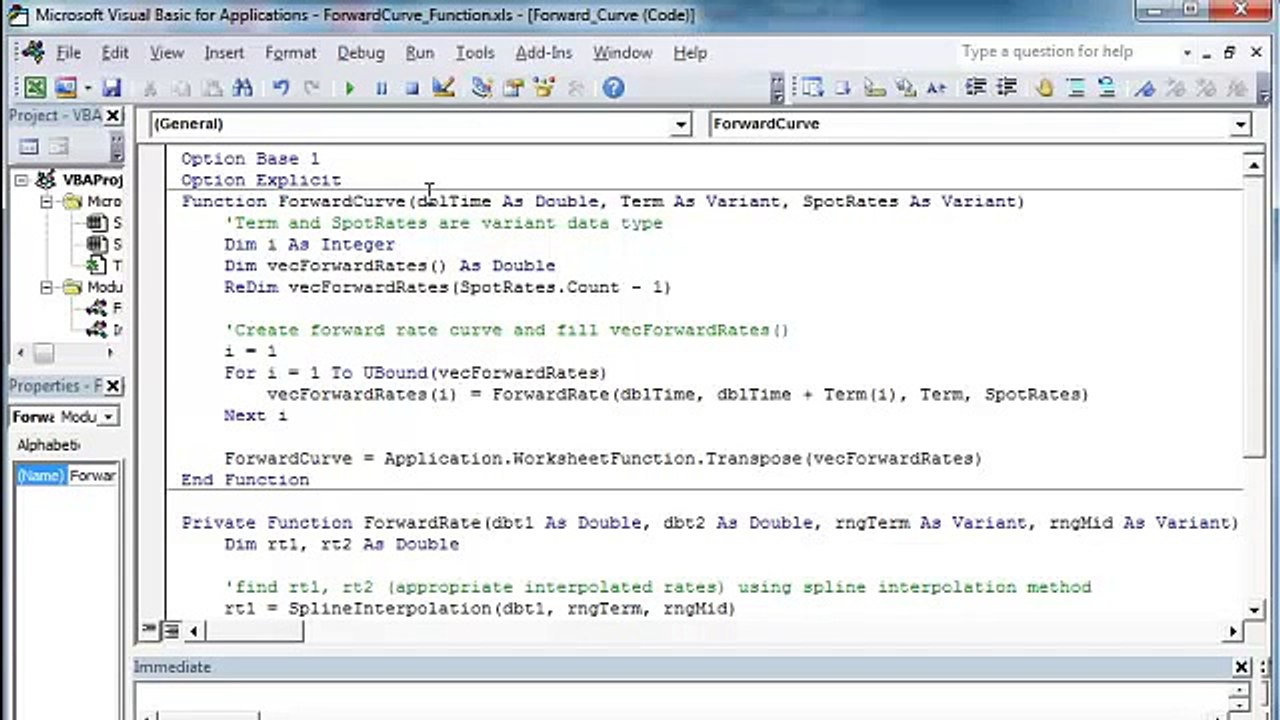Click code window horizontal scrollbar right arrow

(1232, 631)
